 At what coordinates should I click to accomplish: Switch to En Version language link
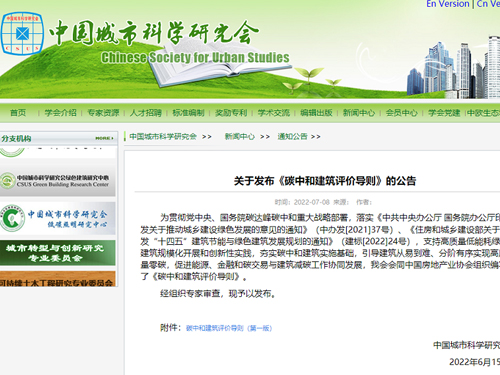(448, 4)
